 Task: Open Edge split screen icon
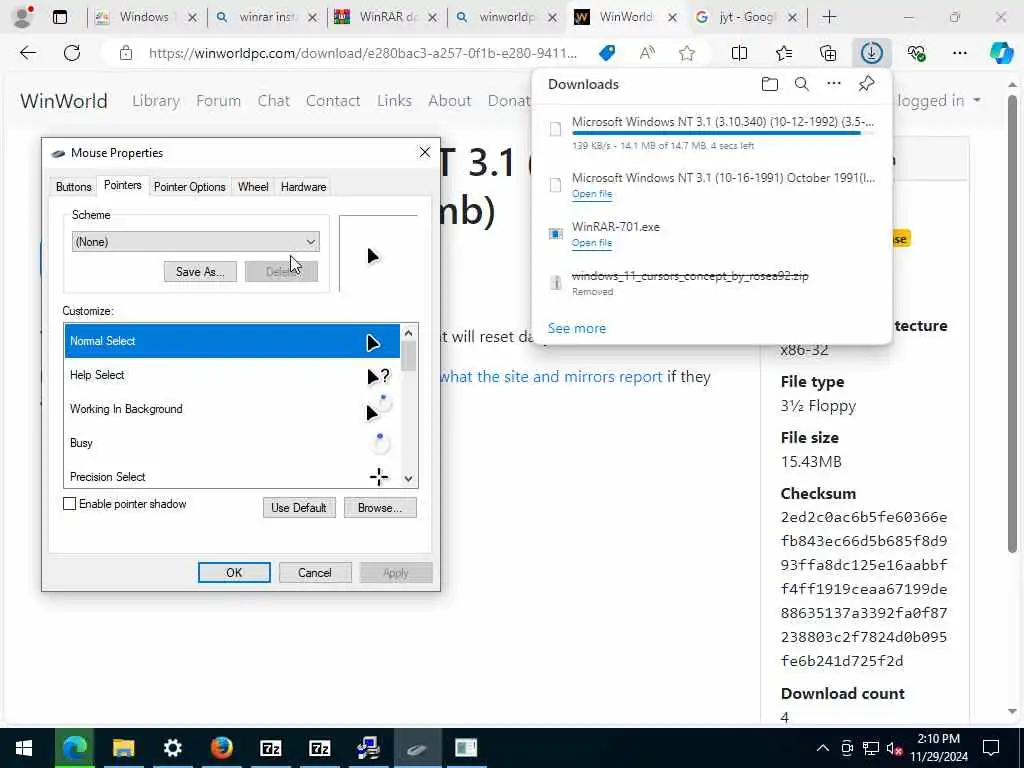[x=739, y=53]
